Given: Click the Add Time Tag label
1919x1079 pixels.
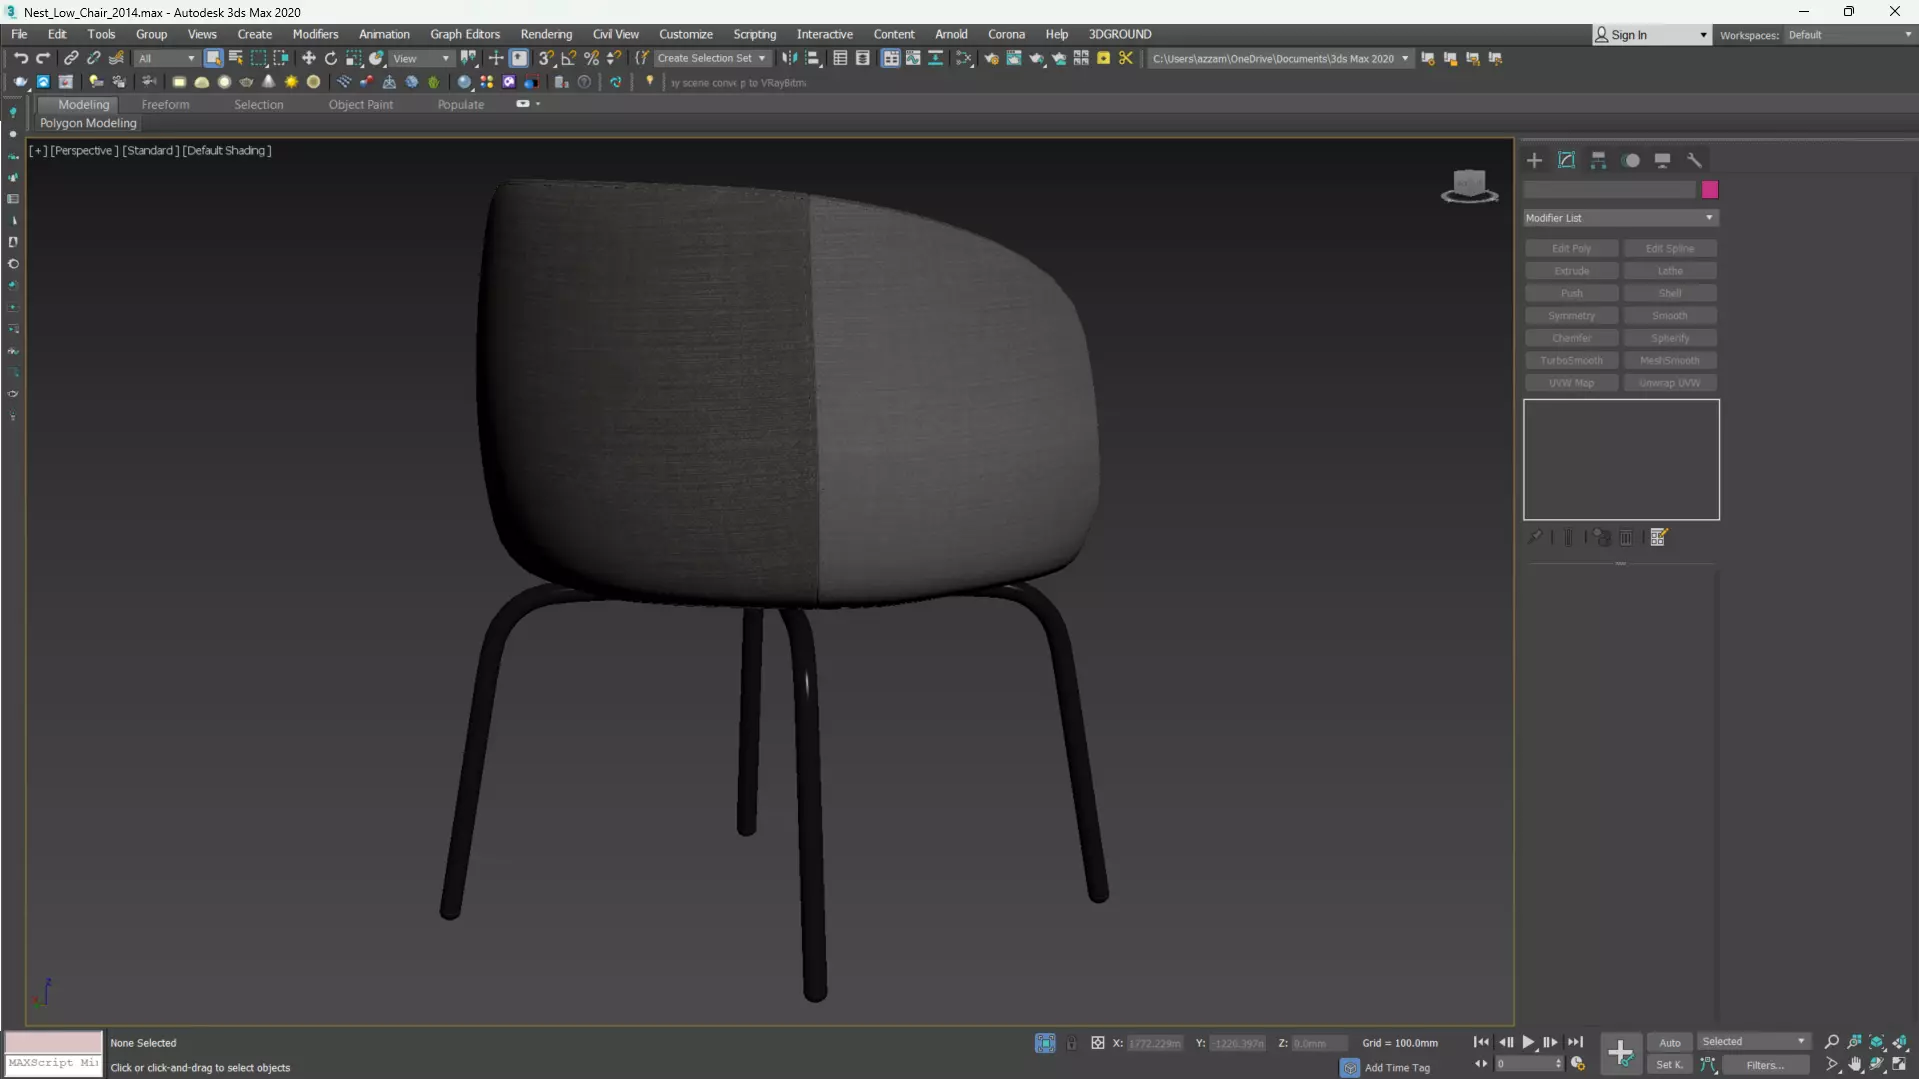Looking at the screenshot, I should (1397, 1067).
